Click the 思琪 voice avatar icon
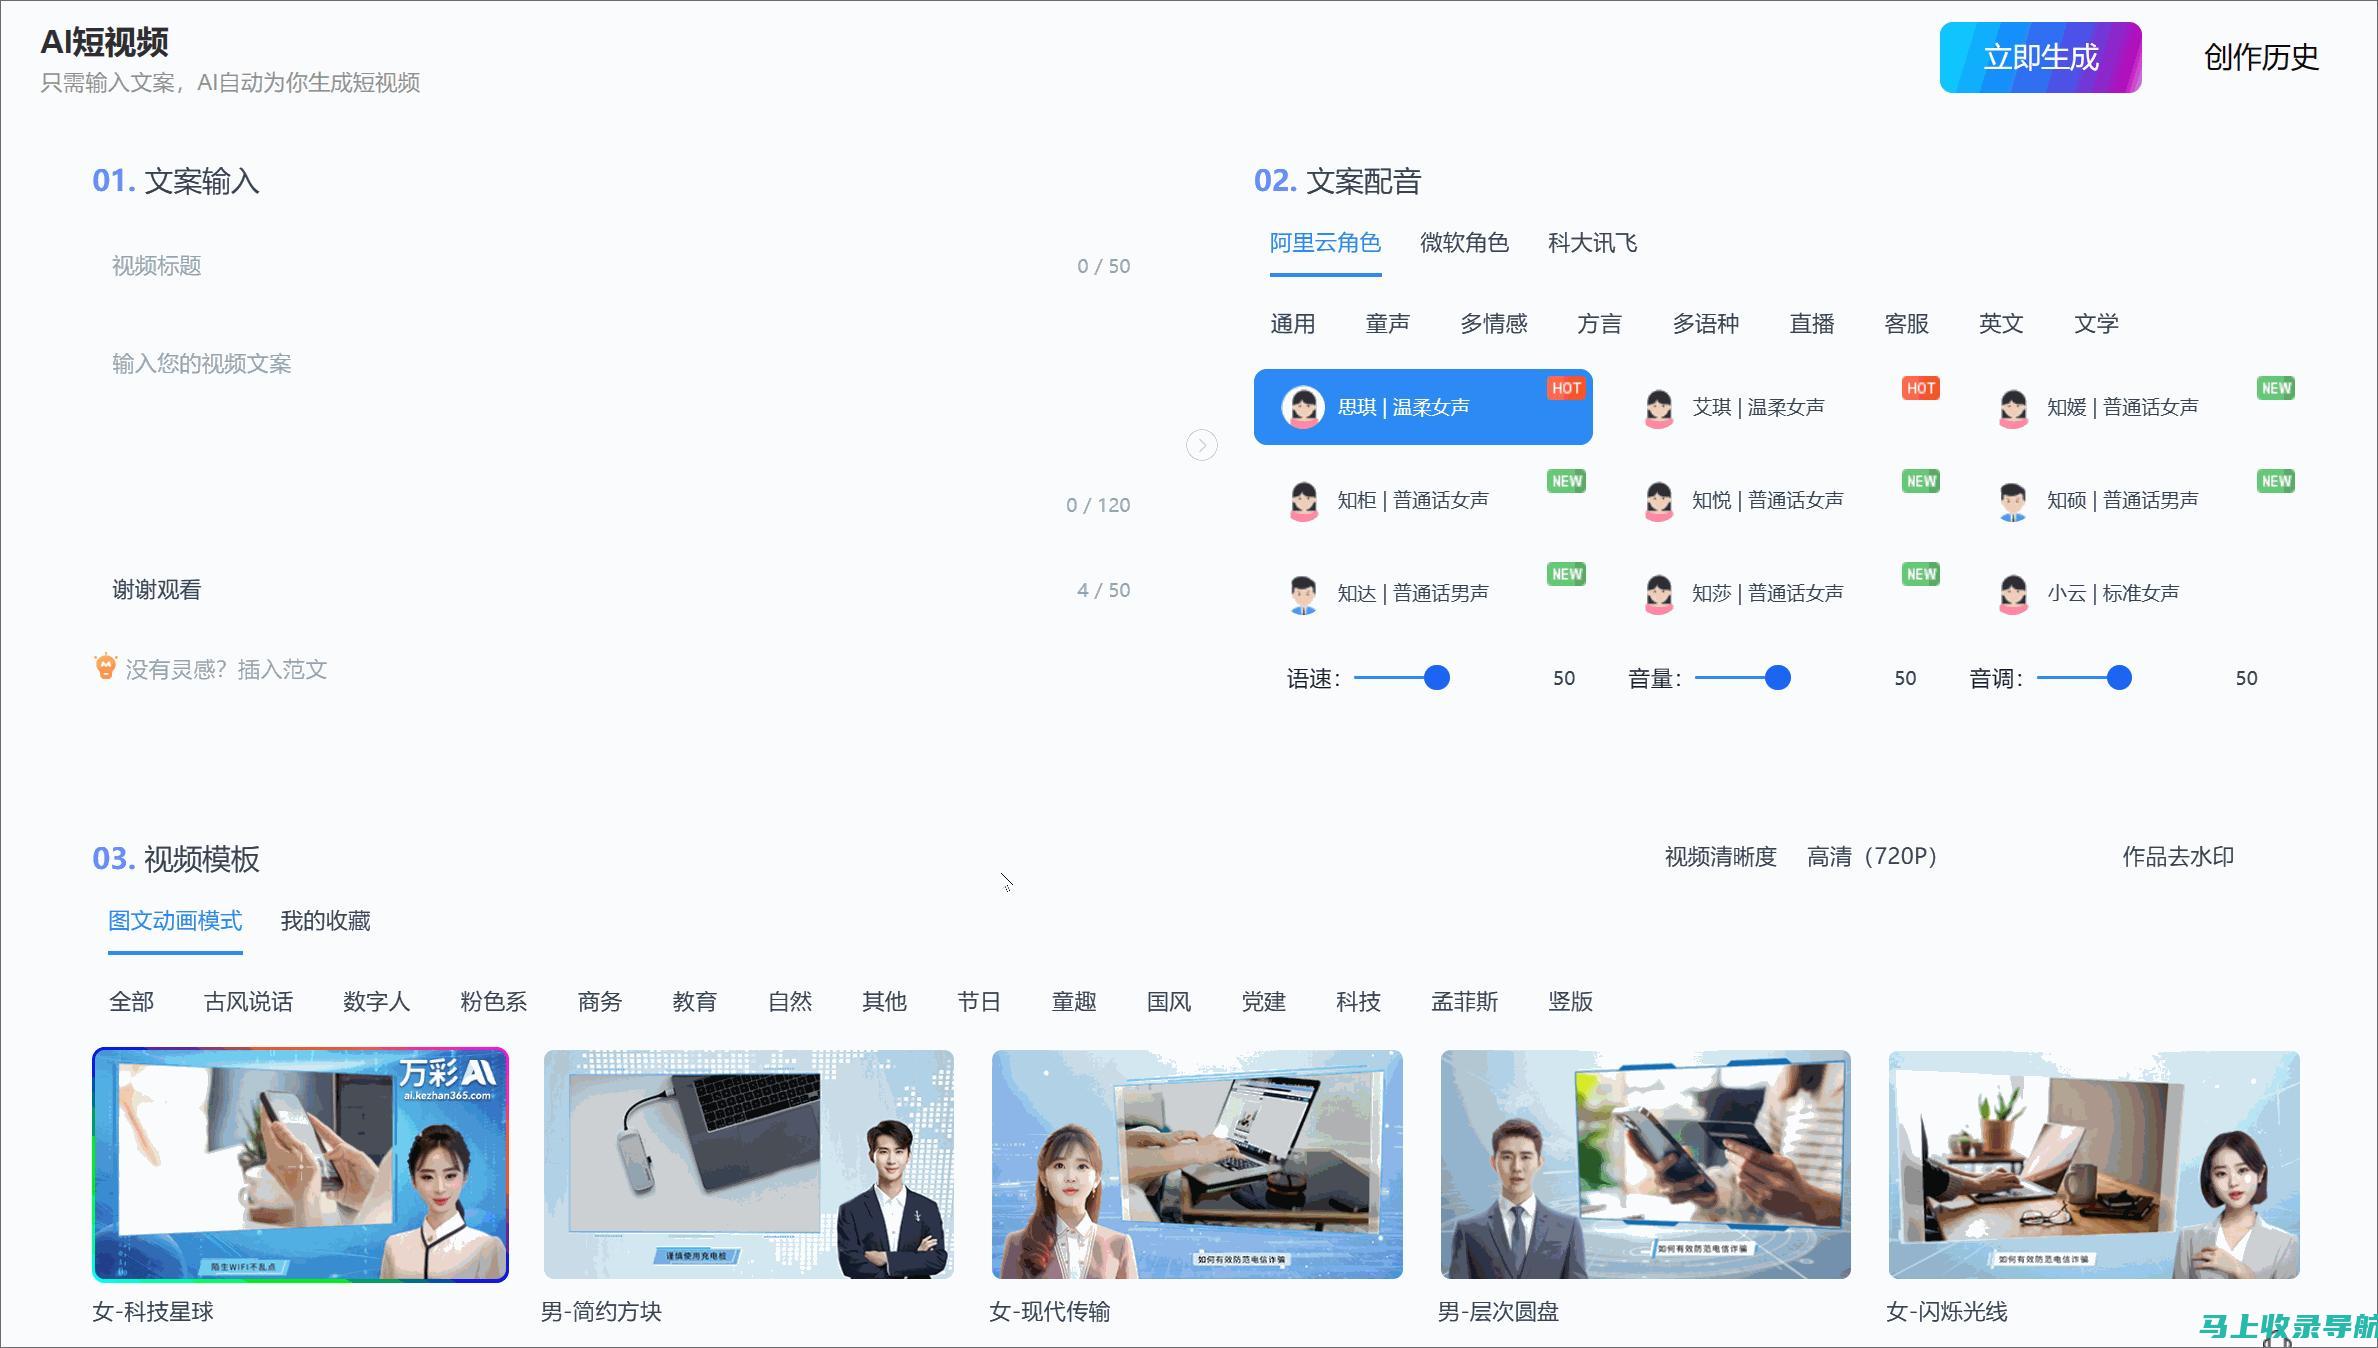This screenshot has width=2378, height=1348. point(1303,407)
